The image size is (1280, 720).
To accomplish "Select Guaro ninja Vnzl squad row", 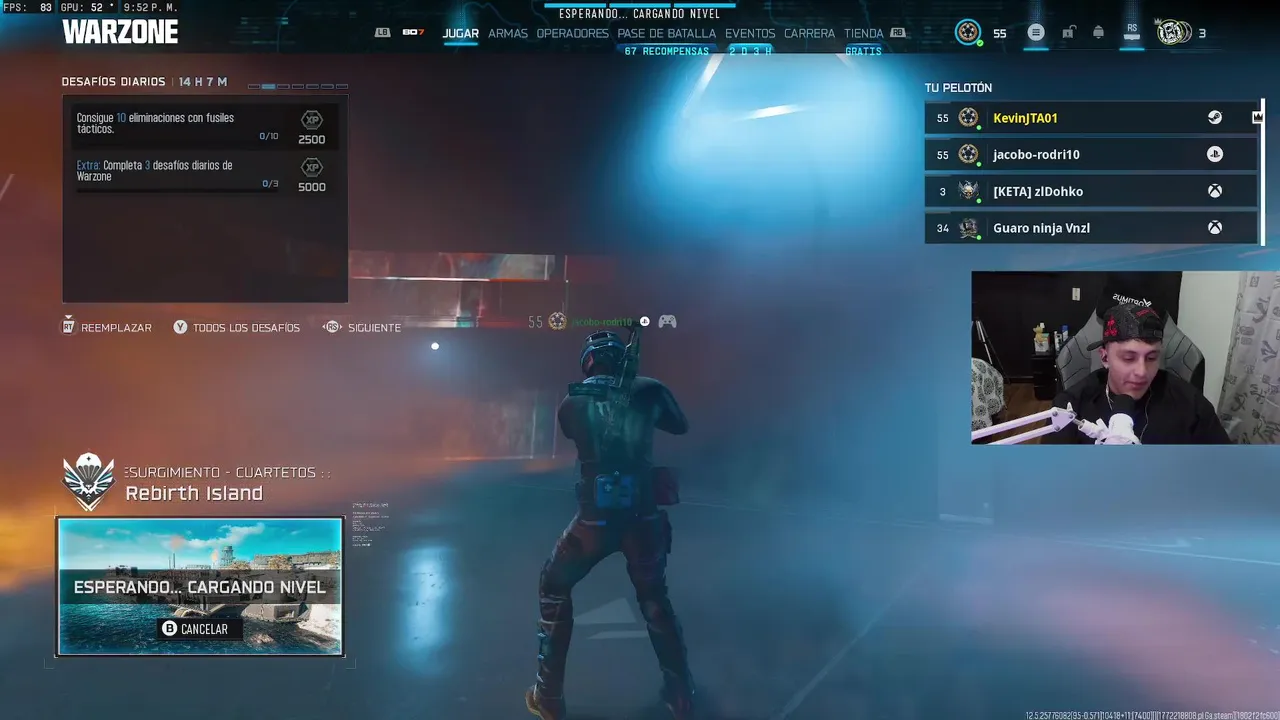I will 1091,228.
